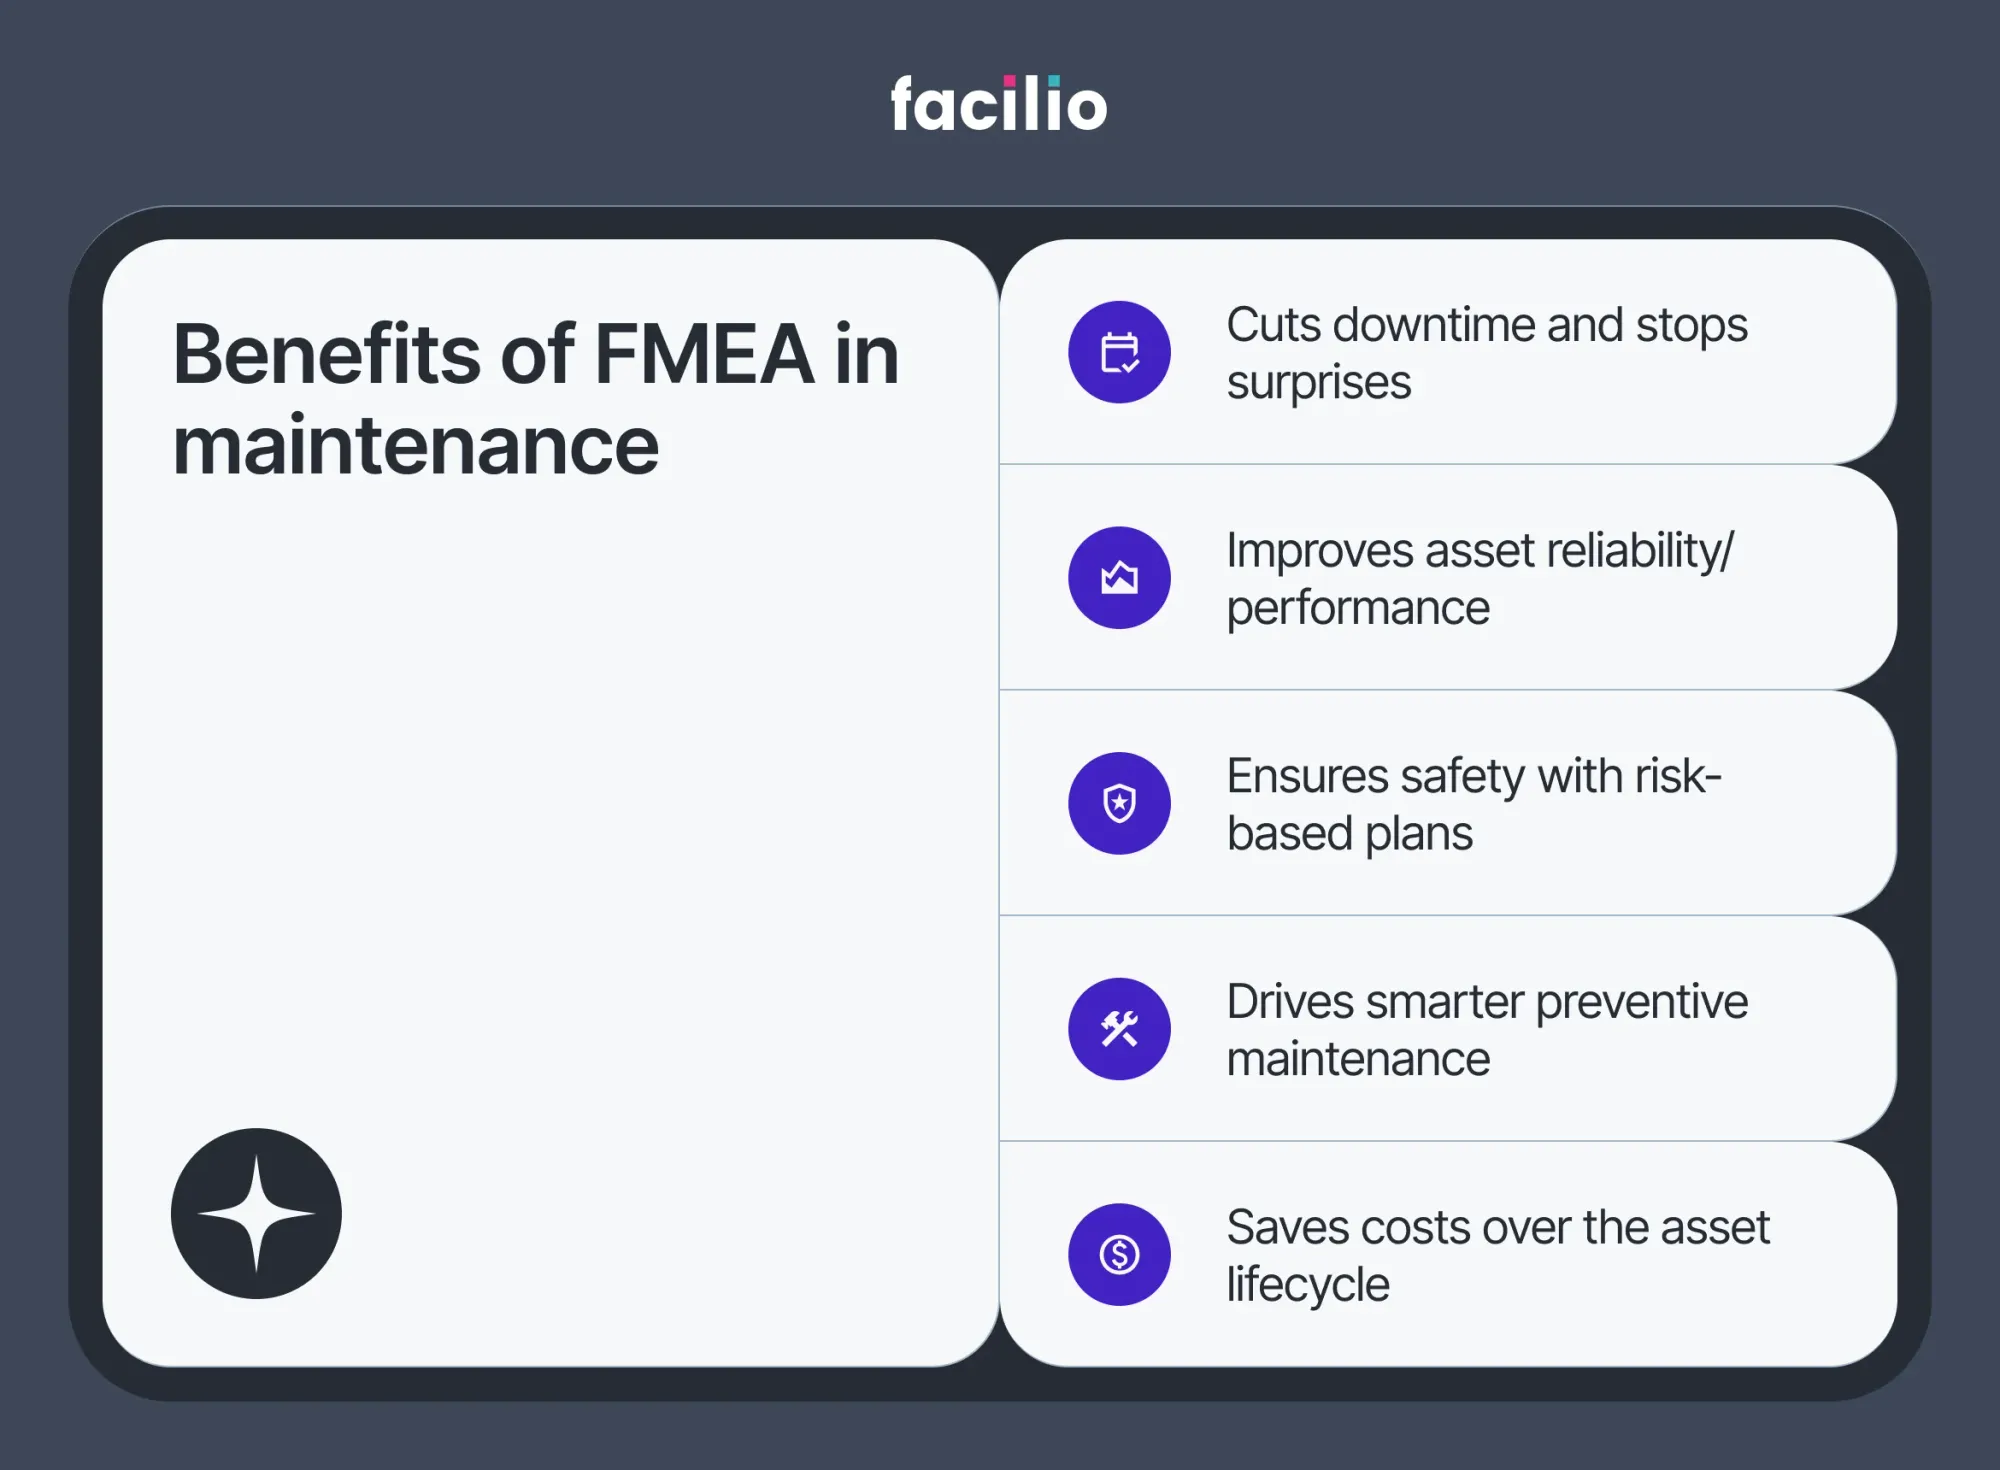2000x1470 pixels.
Task: Select "Cuts downtime and stops surprises" text
Action: (1486, 353)
